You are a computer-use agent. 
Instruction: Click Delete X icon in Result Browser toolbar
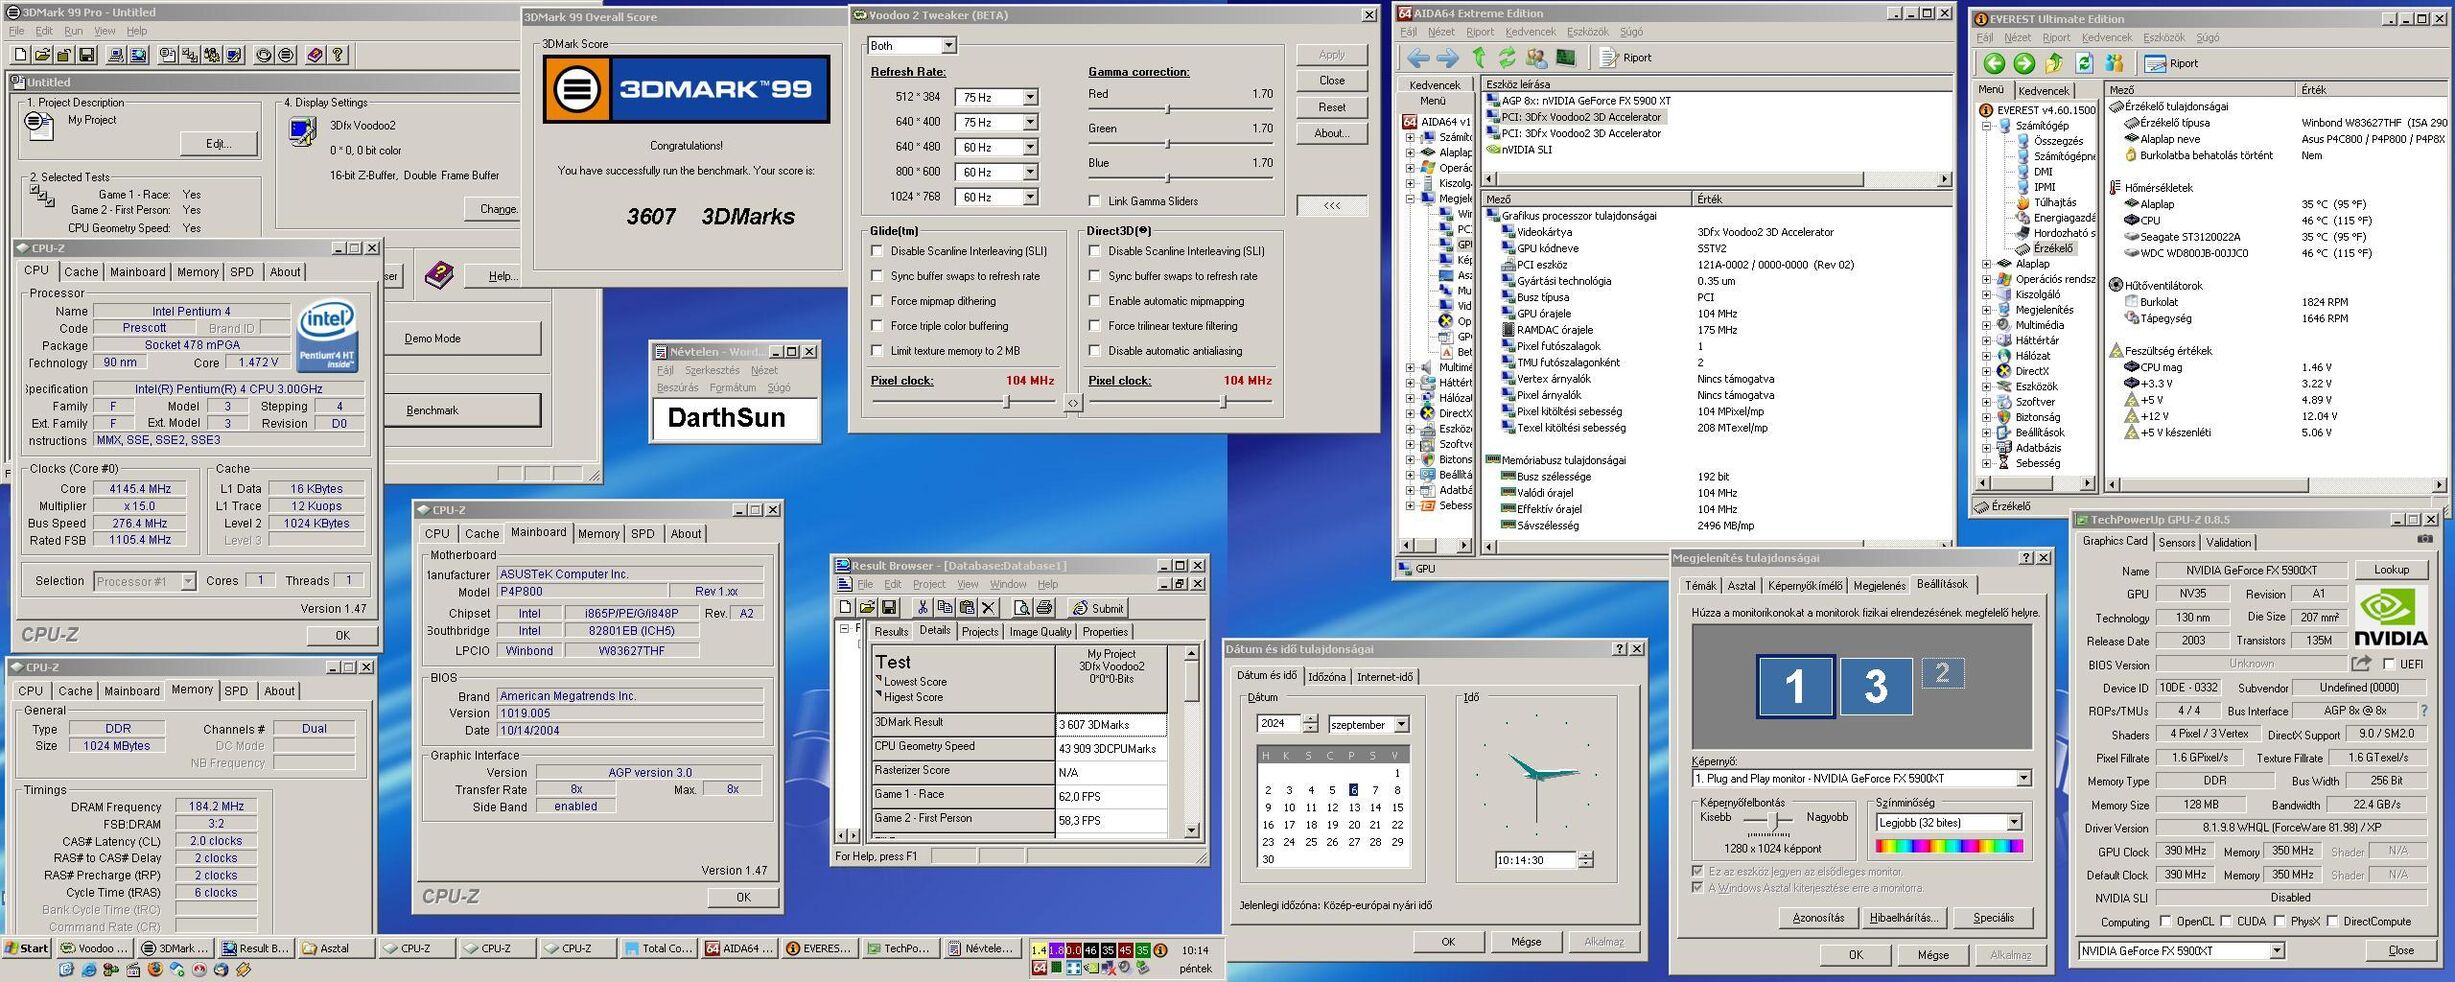point(988,607)
